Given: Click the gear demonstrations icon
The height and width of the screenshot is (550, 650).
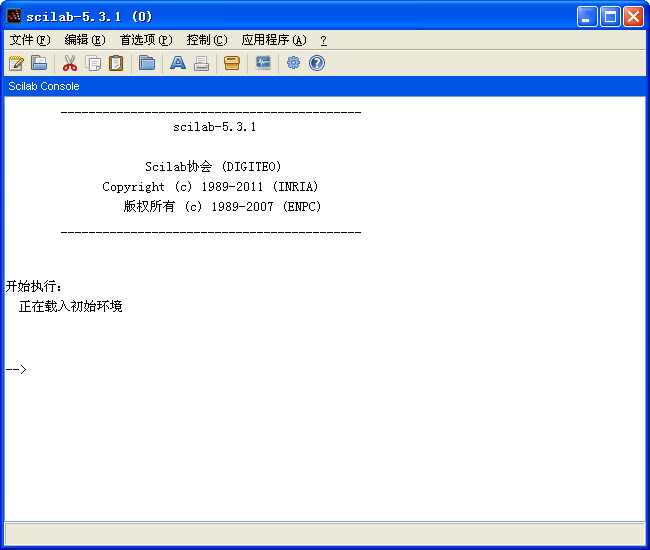Looking at the screenshot, I should (293, 63).
